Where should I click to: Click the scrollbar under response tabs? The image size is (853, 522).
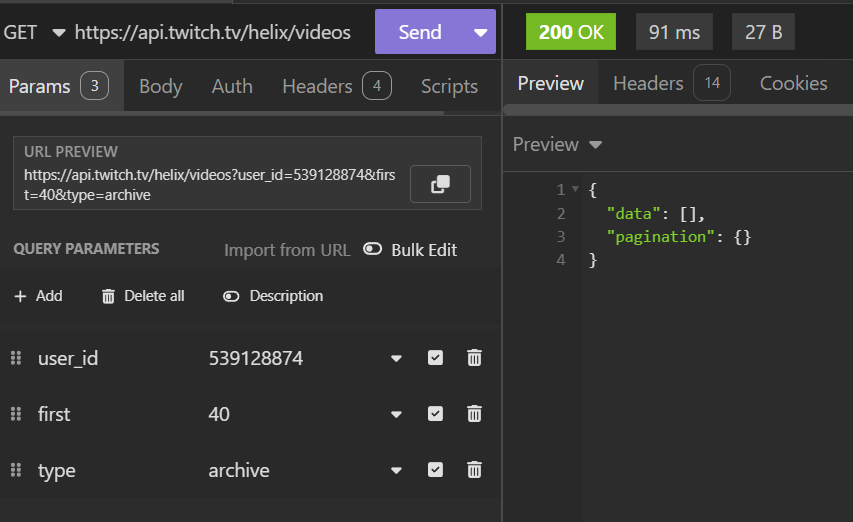tap(678, 109)
